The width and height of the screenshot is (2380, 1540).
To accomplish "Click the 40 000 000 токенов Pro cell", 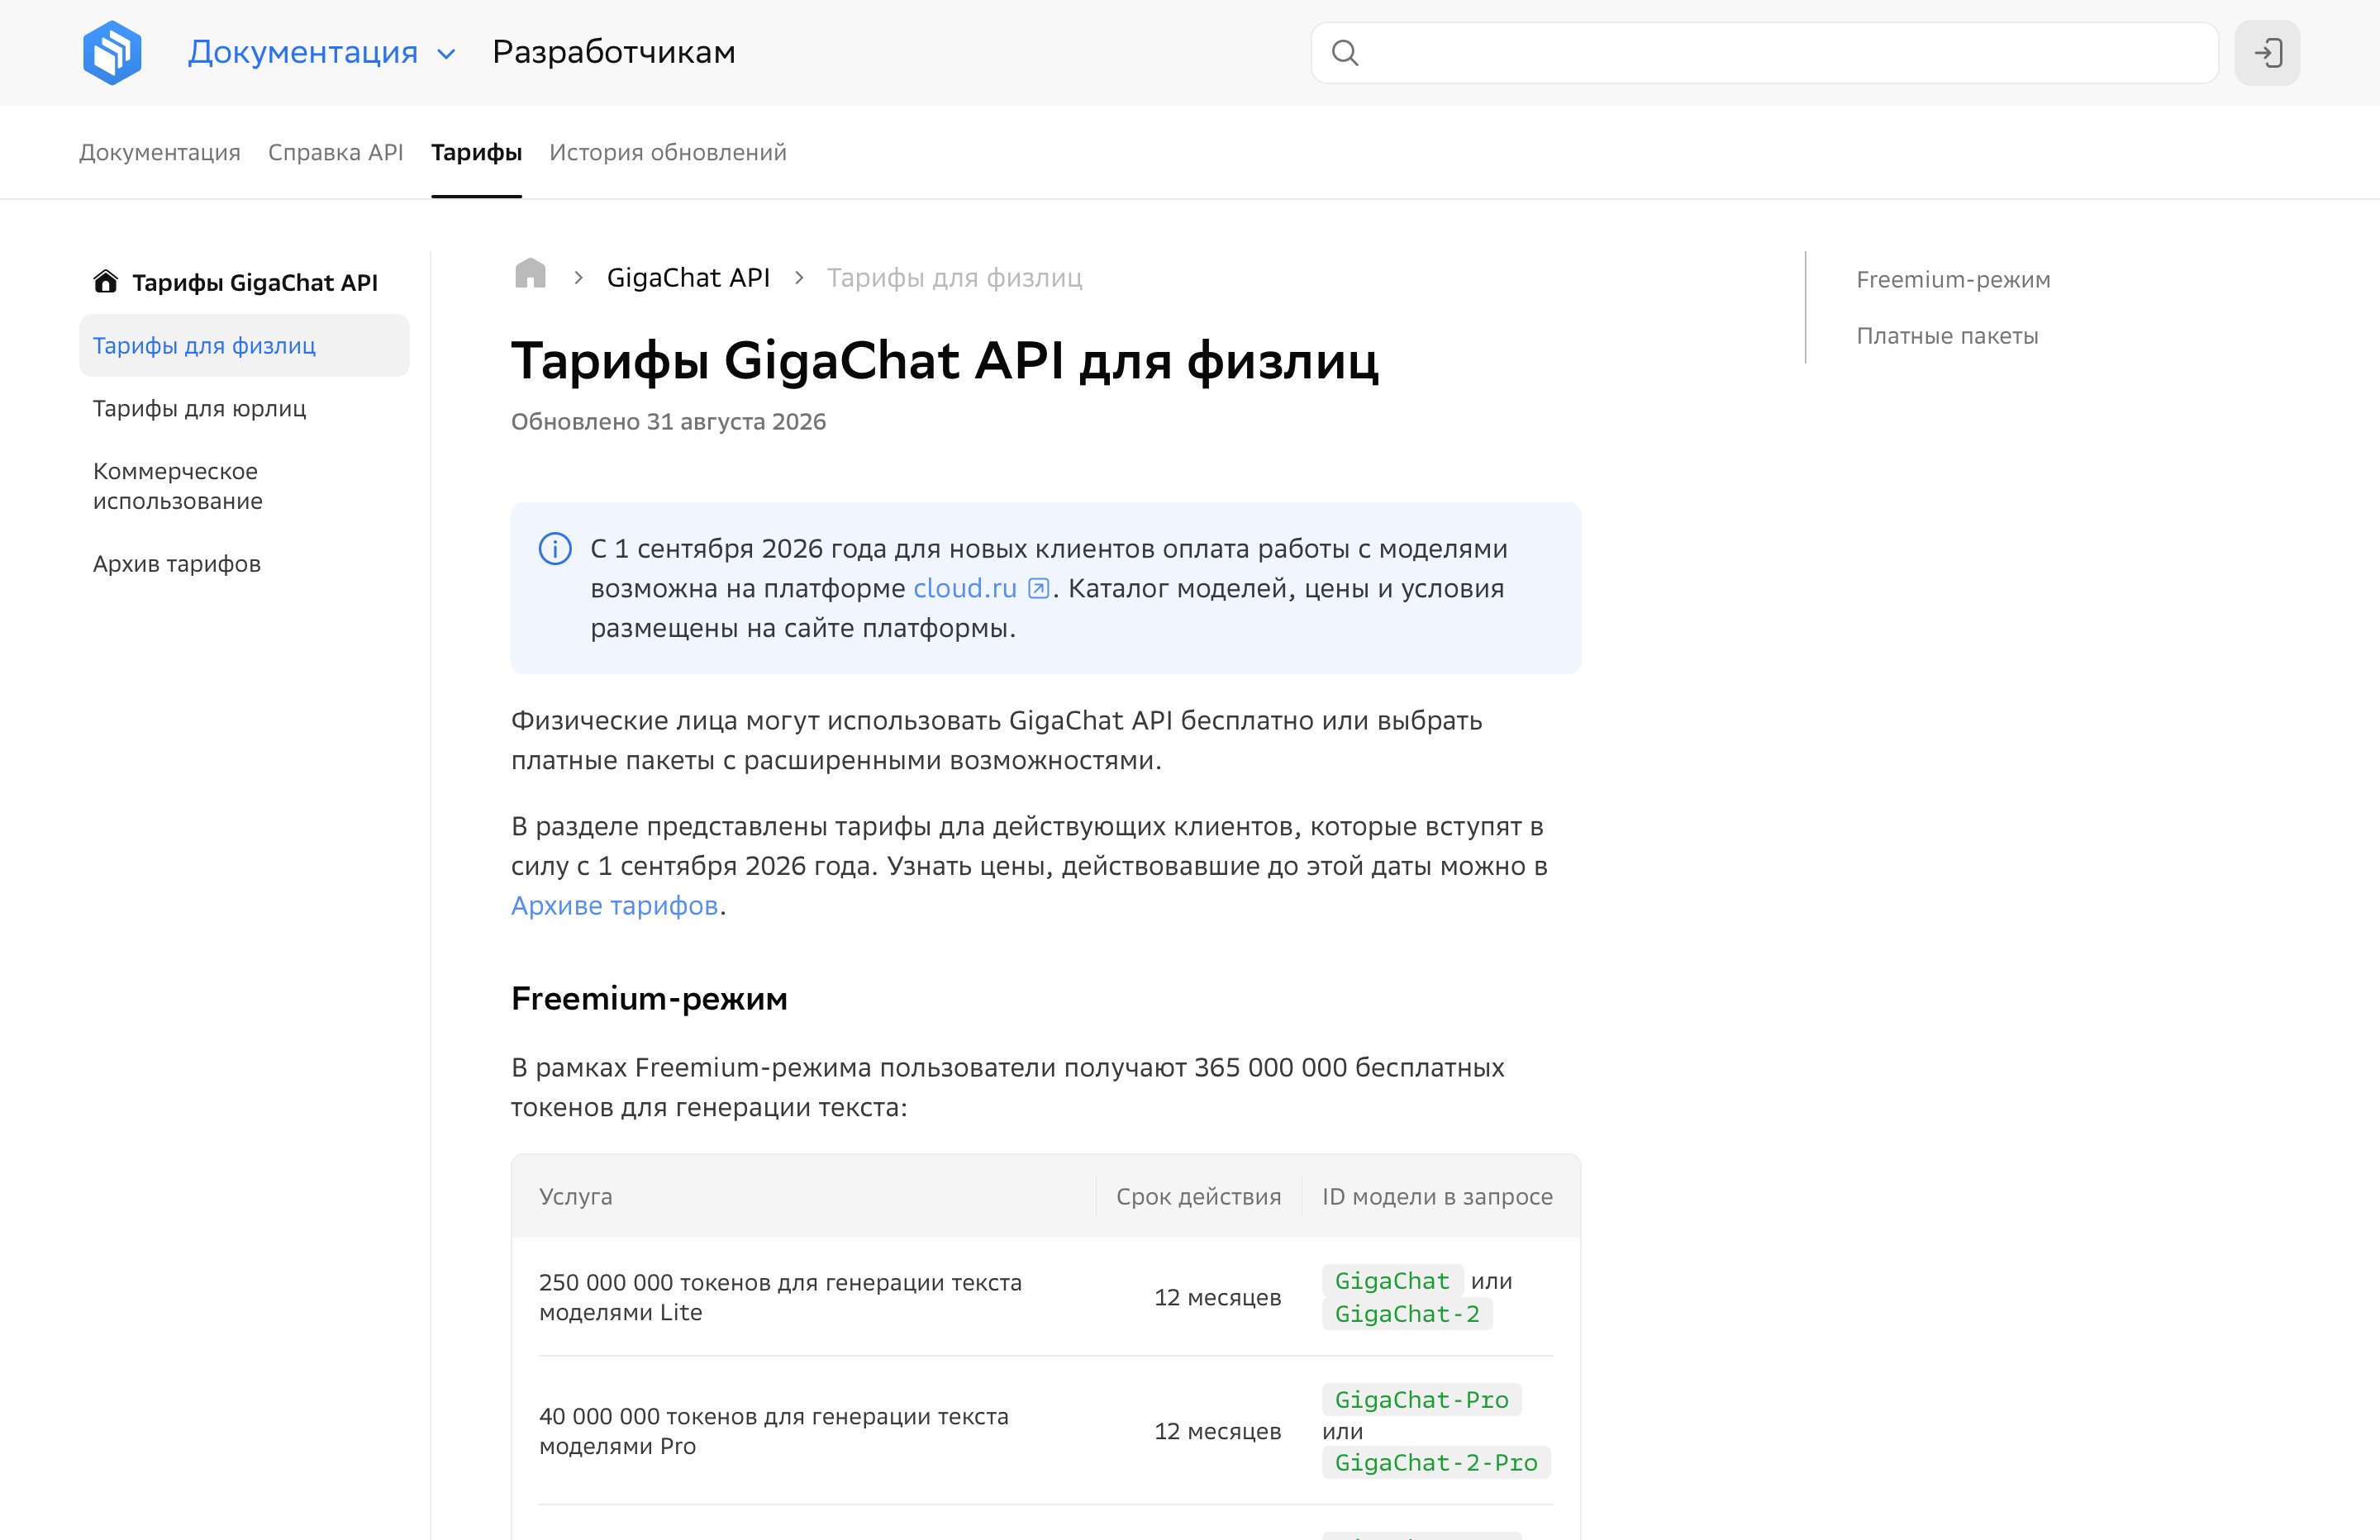I will pyautogui.click(x=773, y=1431).
